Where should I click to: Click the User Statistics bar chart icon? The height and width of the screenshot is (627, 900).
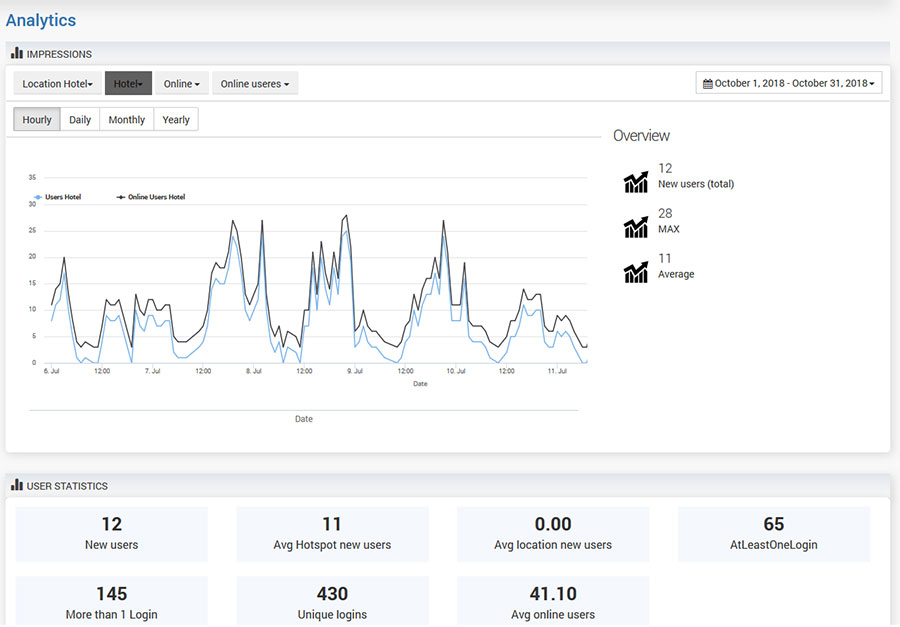[17, 485]
